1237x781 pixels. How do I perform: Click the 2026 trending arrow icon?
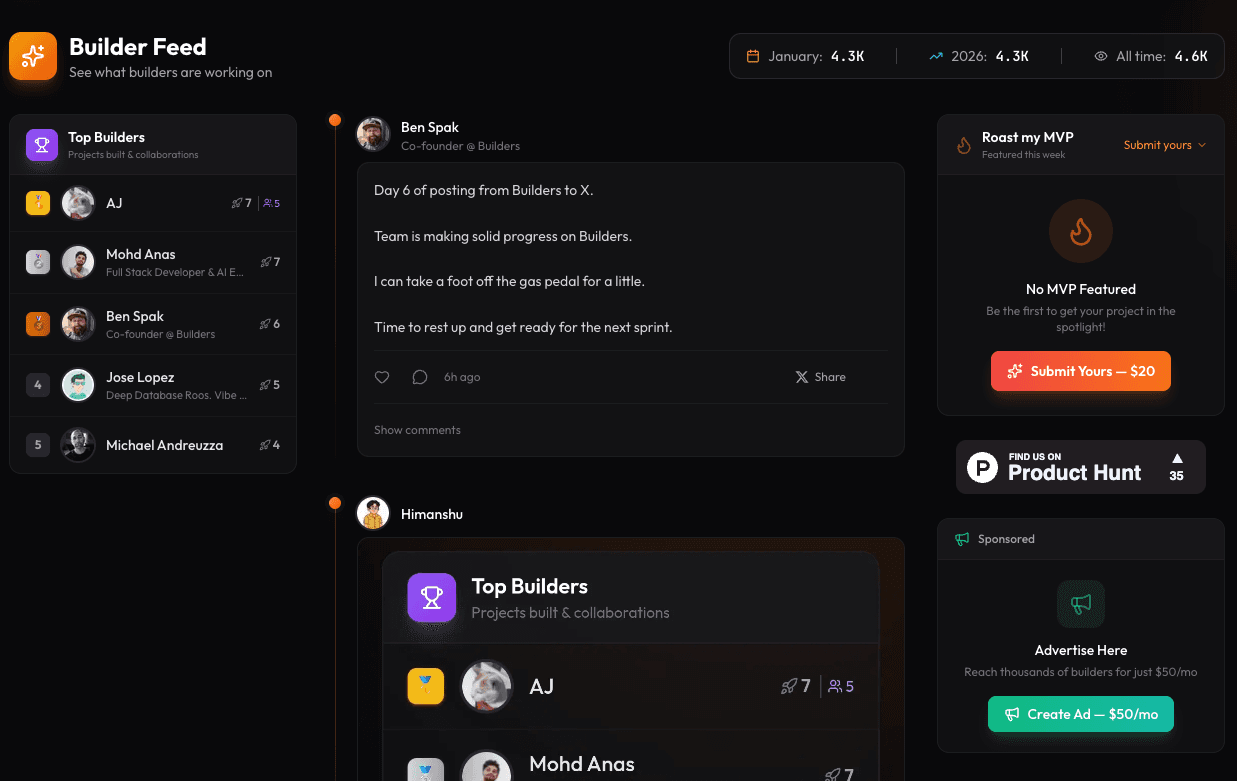[x=936, y=57]
